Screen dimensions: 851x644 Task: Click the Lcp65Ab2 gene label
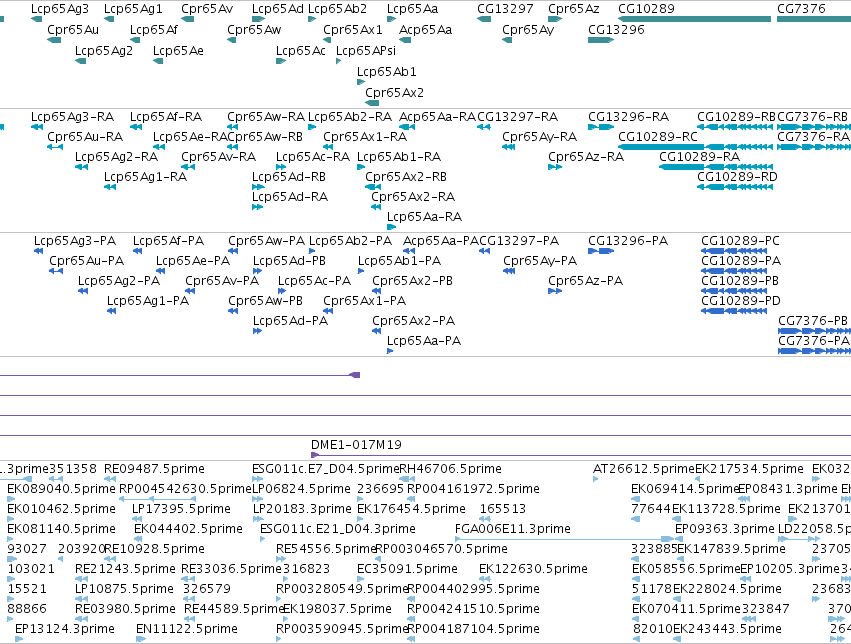tap(337, 9)
